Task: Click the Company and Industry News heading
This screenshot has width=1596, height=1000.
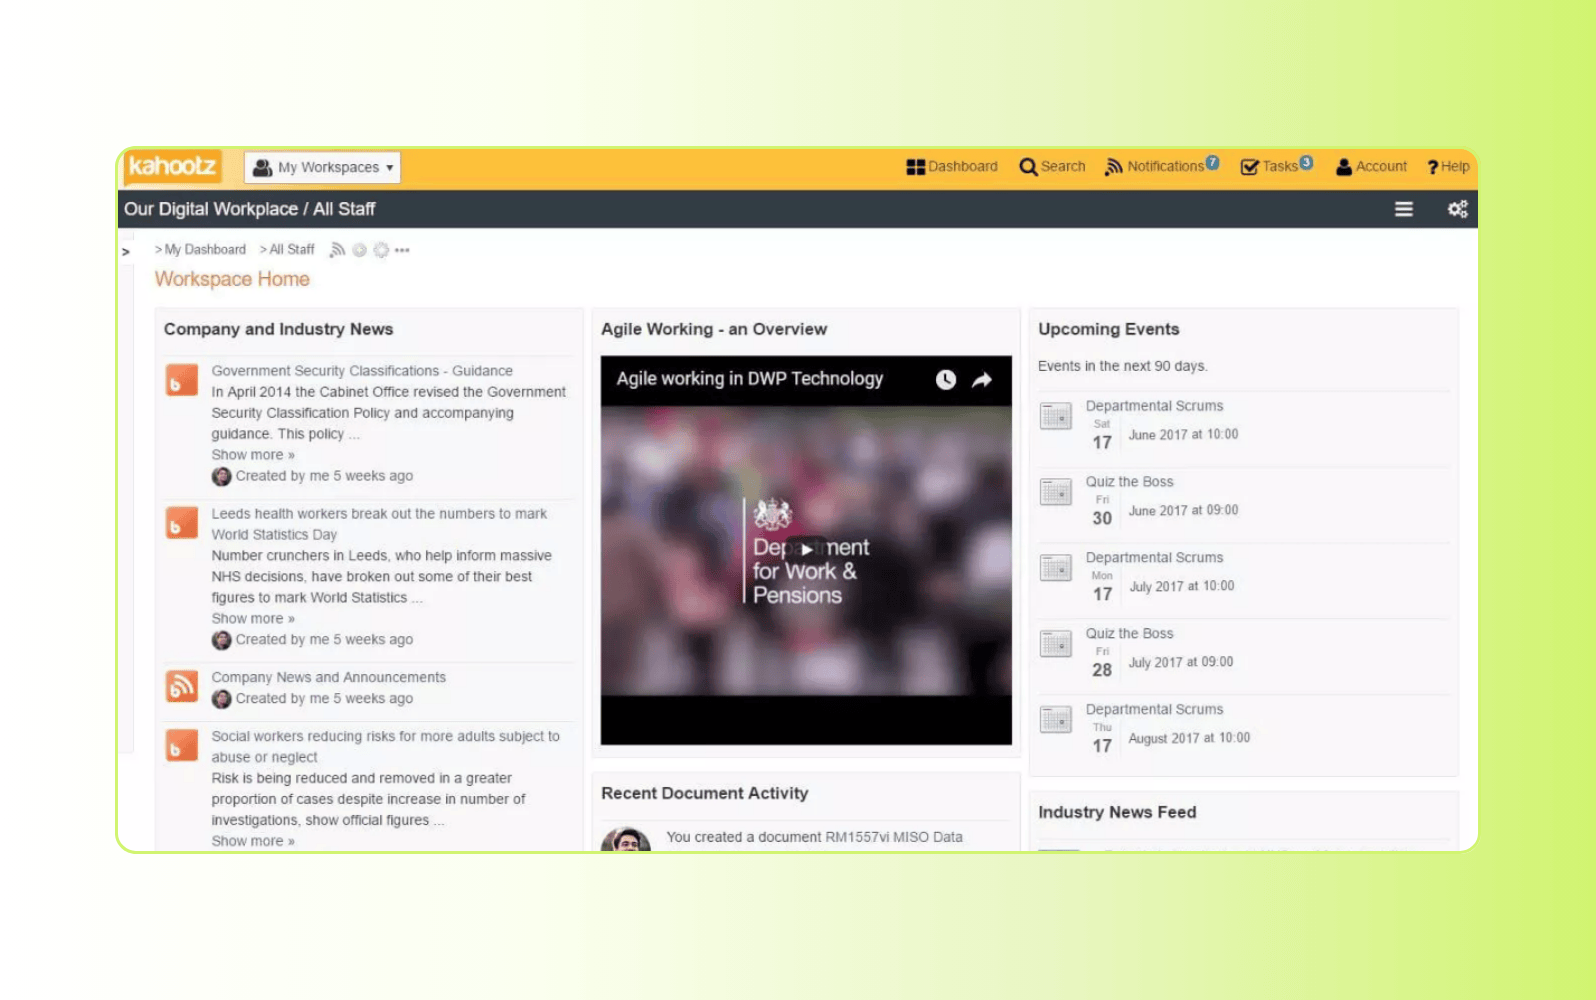Action: click(278, 330)
